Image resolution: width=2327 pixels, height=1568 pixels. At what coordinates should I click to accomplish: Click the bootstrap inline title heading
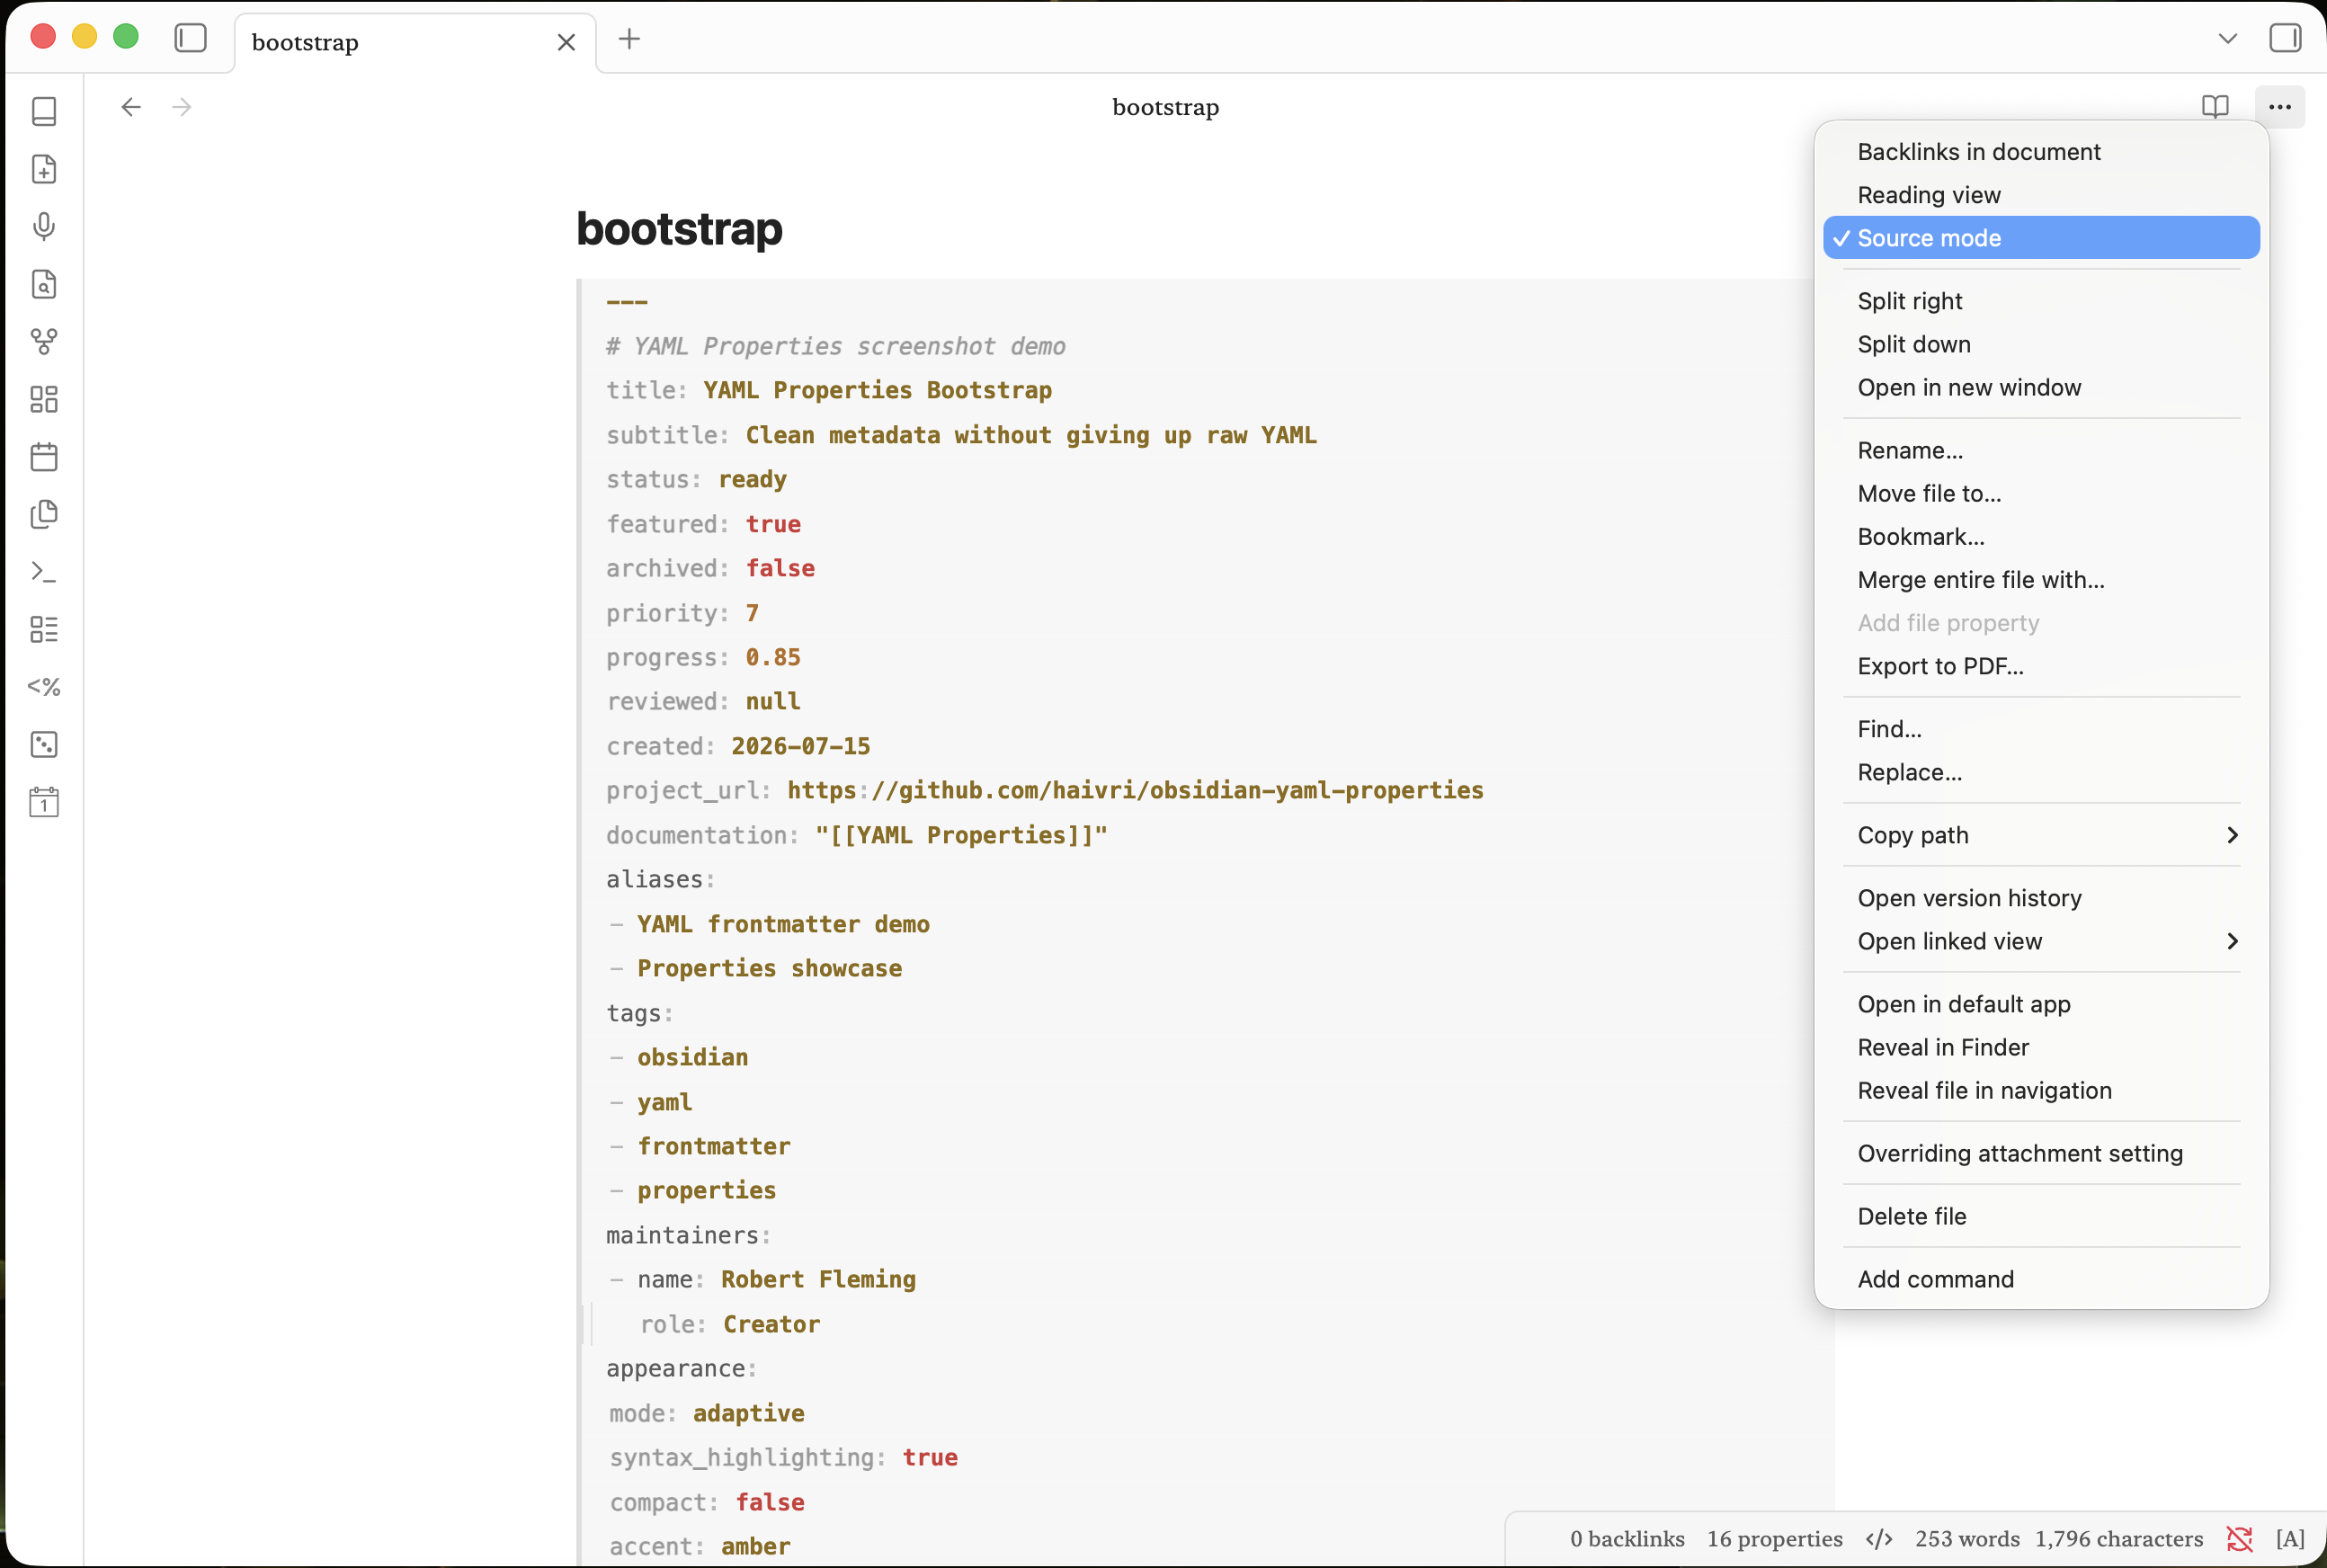[x=679, y=229]
